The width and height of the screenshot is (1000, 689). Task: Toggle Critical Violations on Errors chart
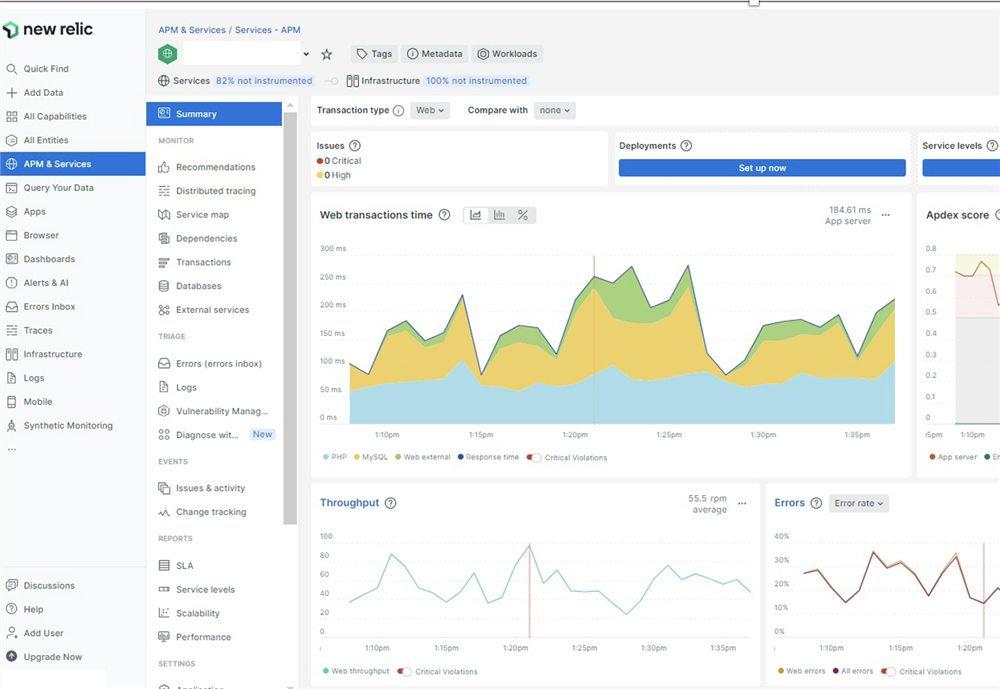point(889,672)
